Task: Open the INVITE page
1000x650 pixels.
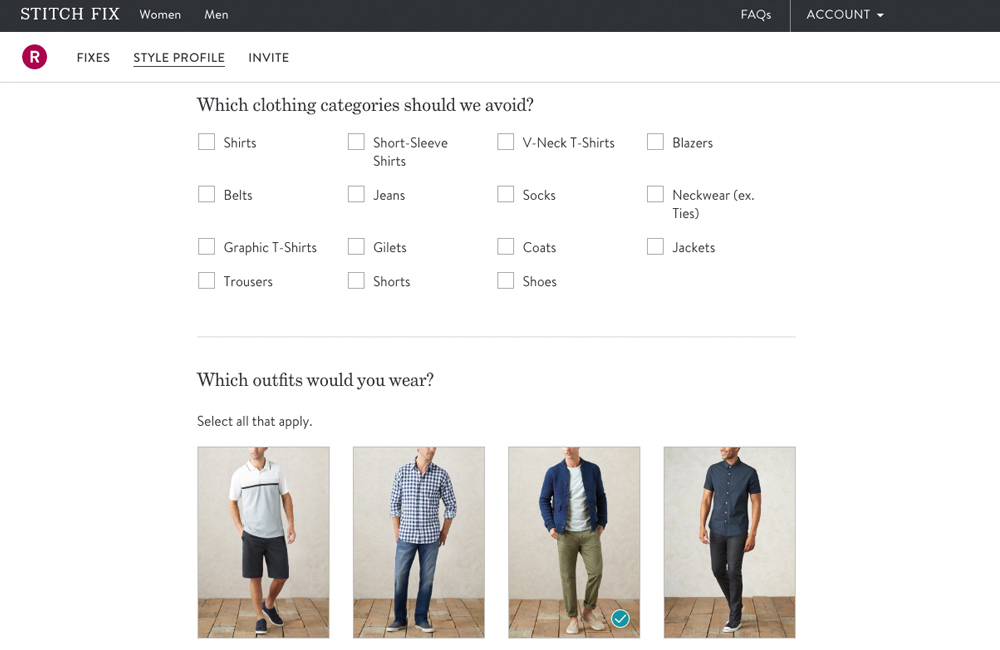Action: tap(268, 57)
